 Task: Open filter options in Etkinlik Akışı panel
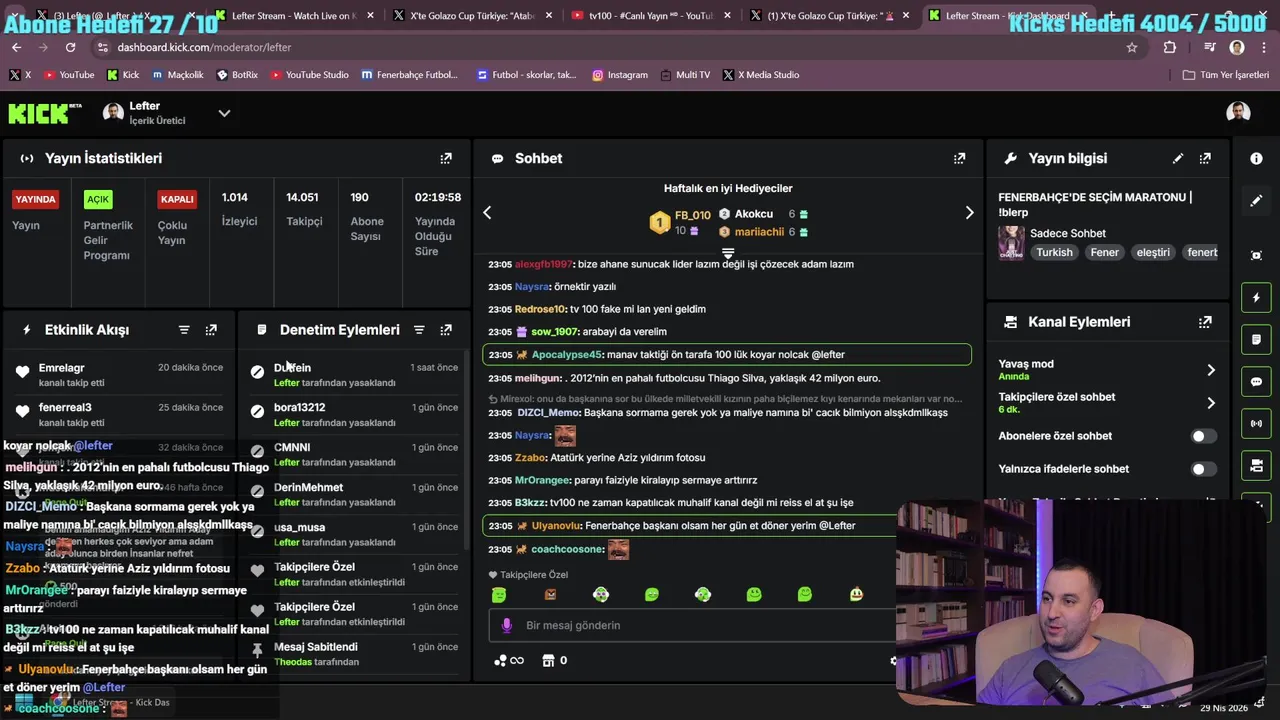tap(184, 330)
